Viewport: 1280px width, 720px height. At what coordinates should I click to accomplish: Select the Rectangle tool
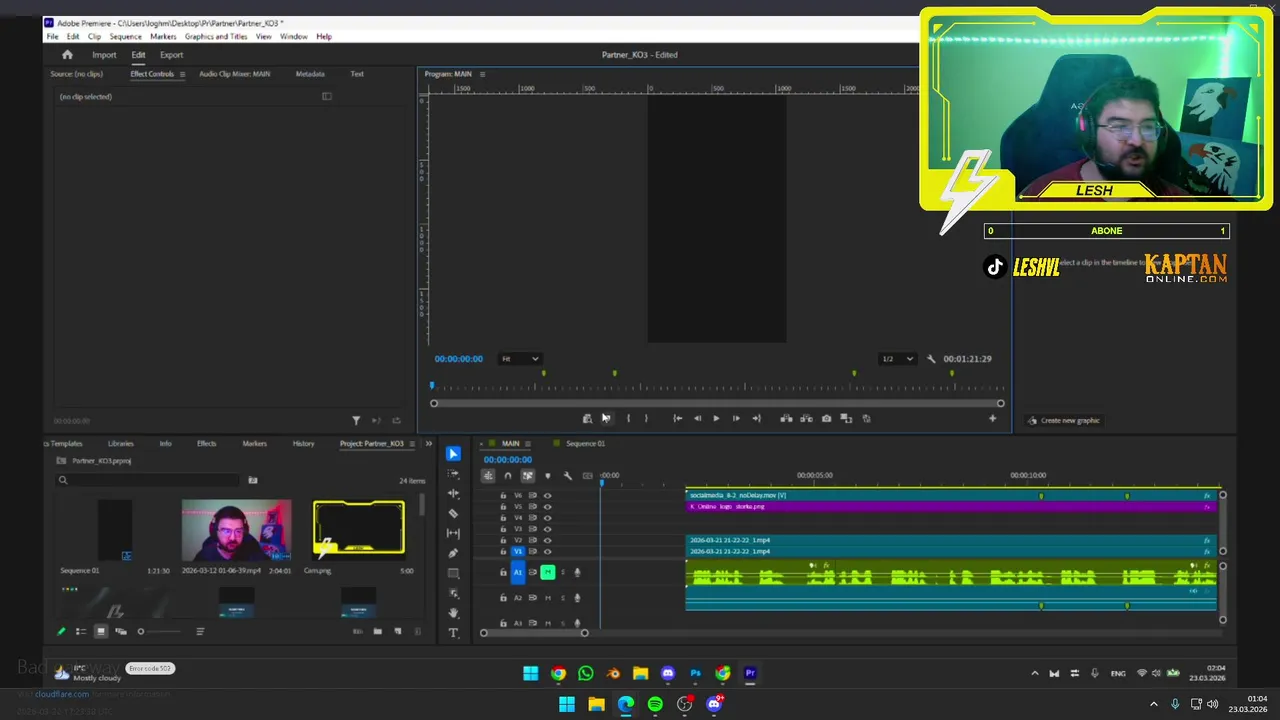[x=453, y=573]
